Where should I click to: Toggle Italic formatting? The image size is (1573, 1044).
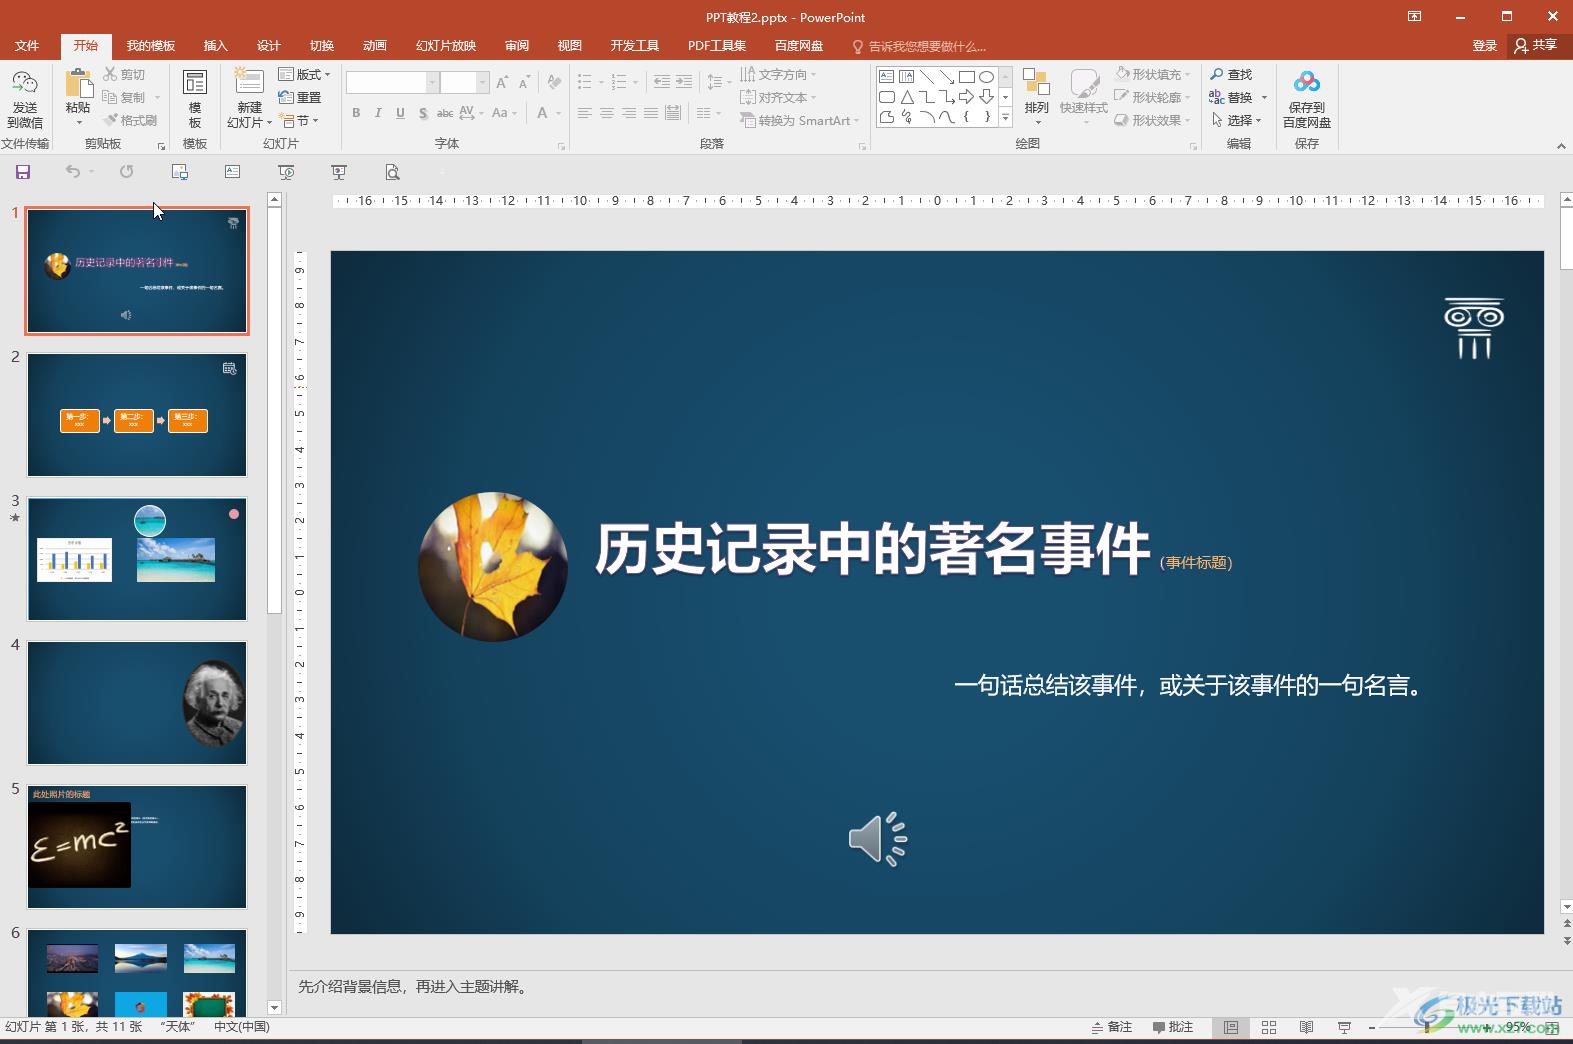pyautogui.click(x=378, y=113)
